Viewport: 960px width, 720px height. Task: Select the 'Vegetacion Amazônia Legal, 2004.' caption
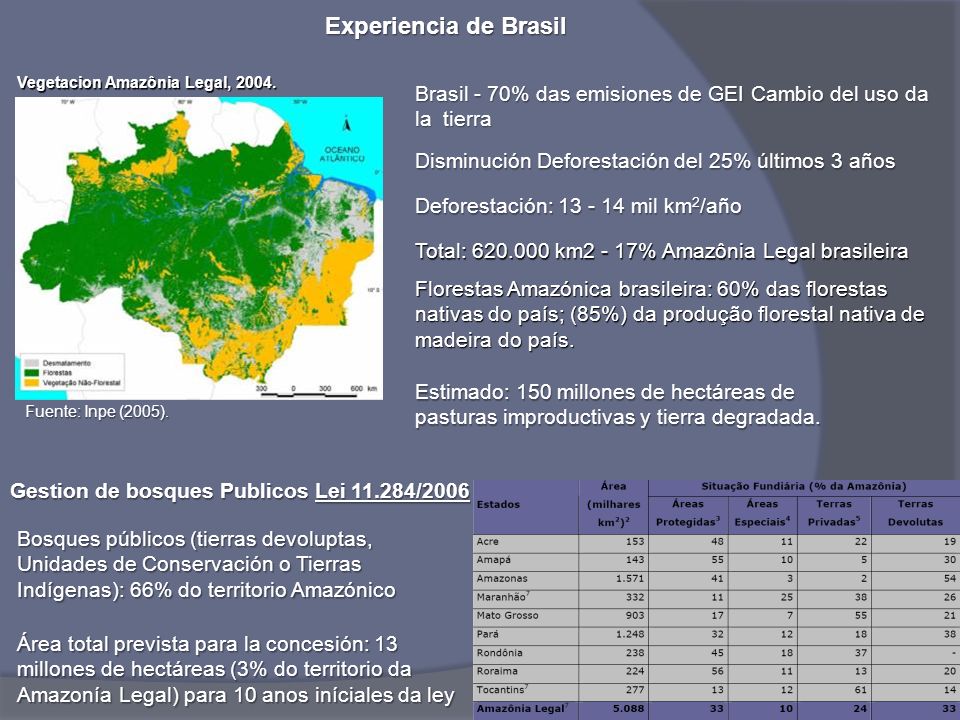pos(146,83)
